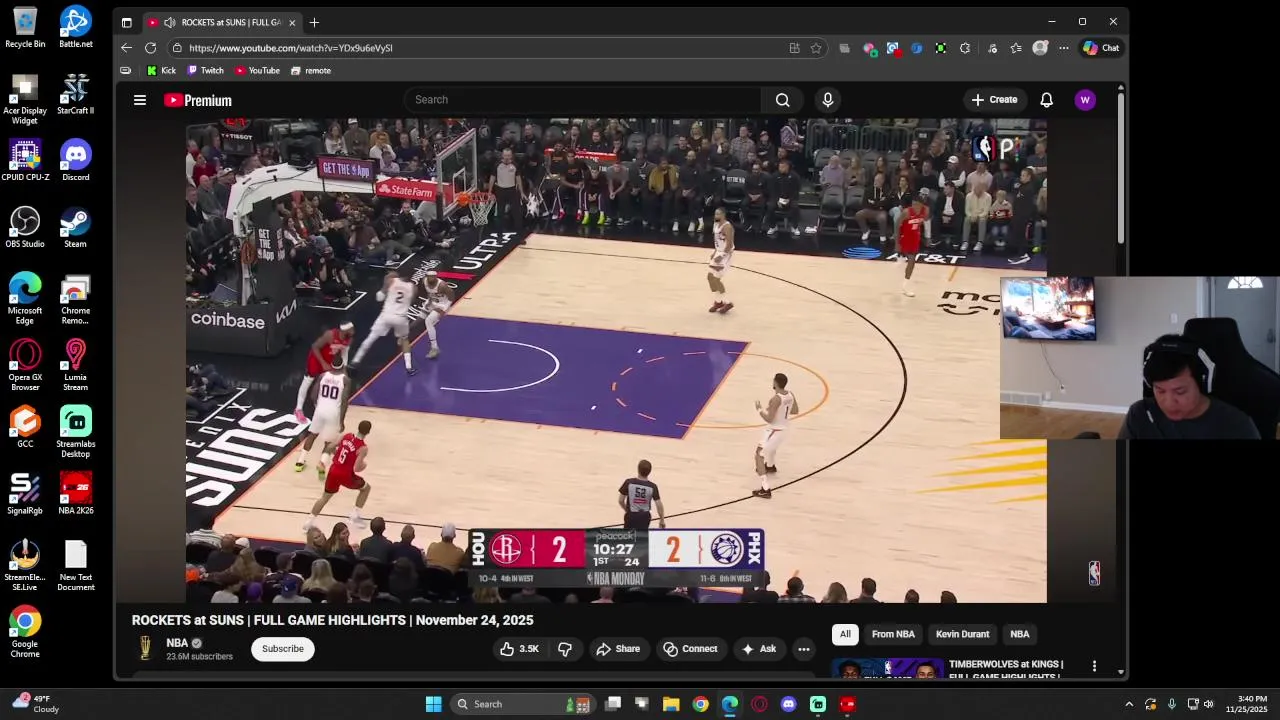The height and width of the screenshot is (720, 1280).
Task: Click the Ask button
Action: [x=759, y=649]
